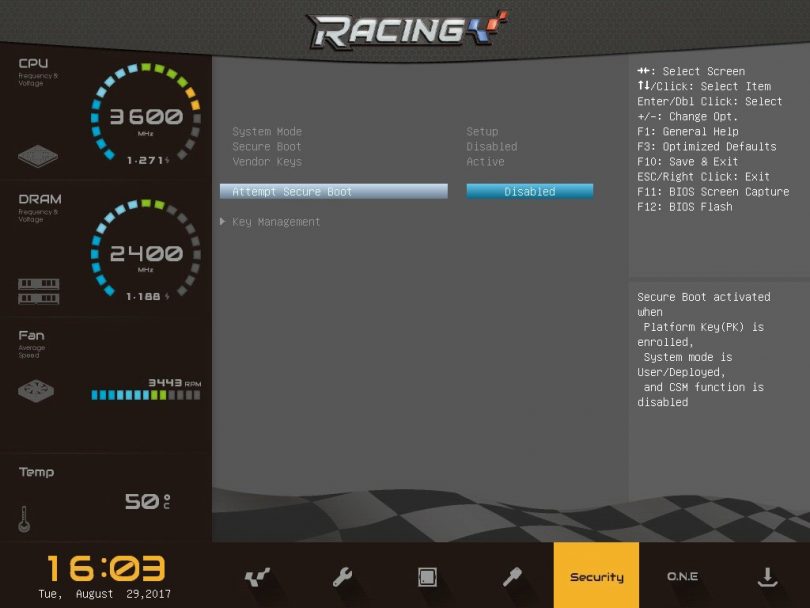Expand the Key Management submenu
810x608 pixels.
[276, 222]
